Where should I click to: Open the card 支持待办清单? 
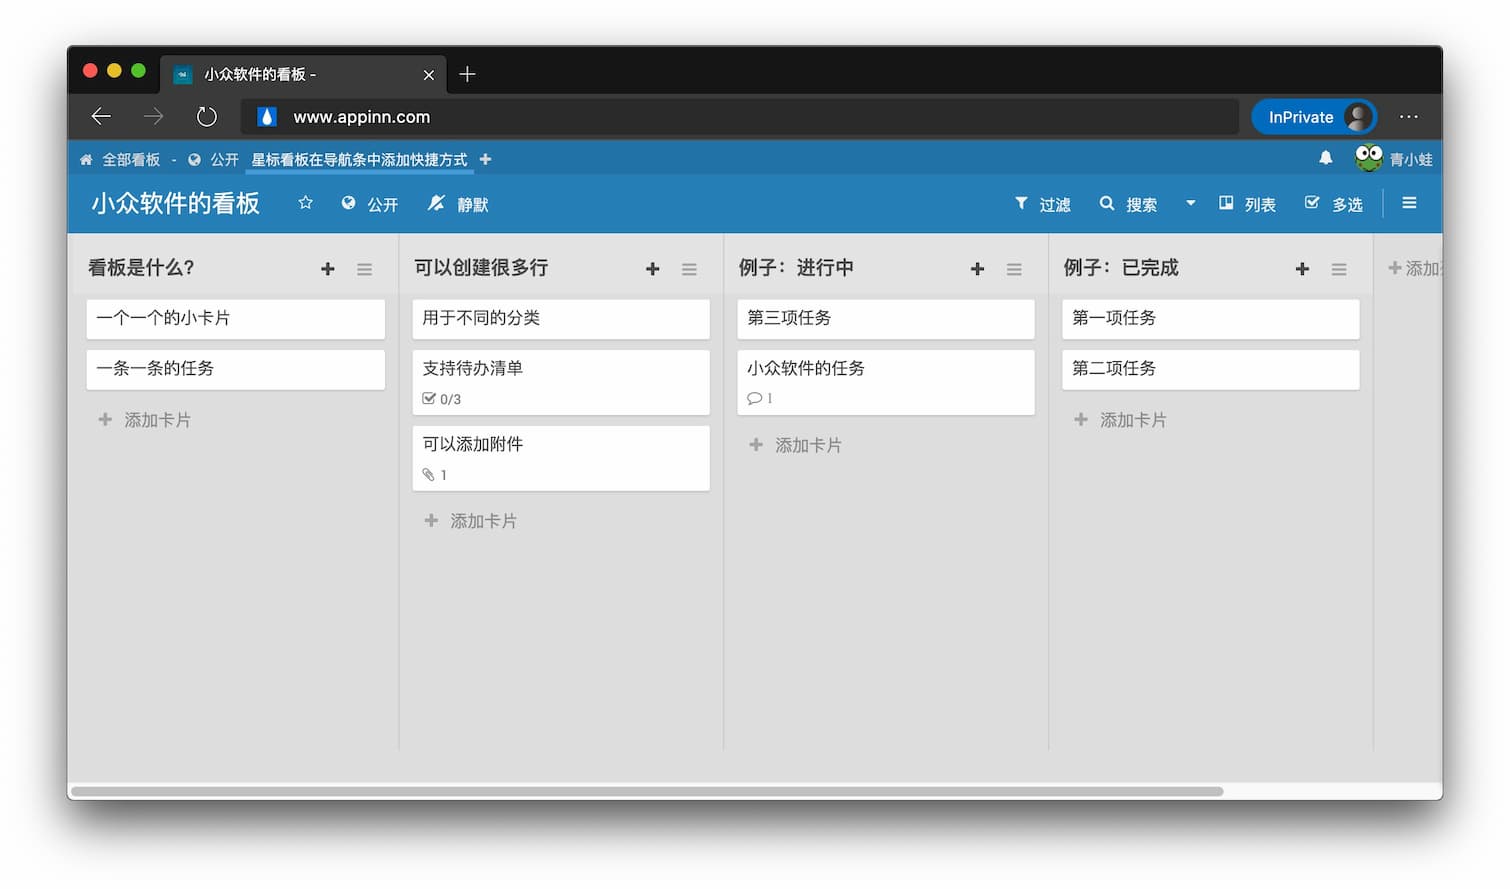click(x=561, y=382)
